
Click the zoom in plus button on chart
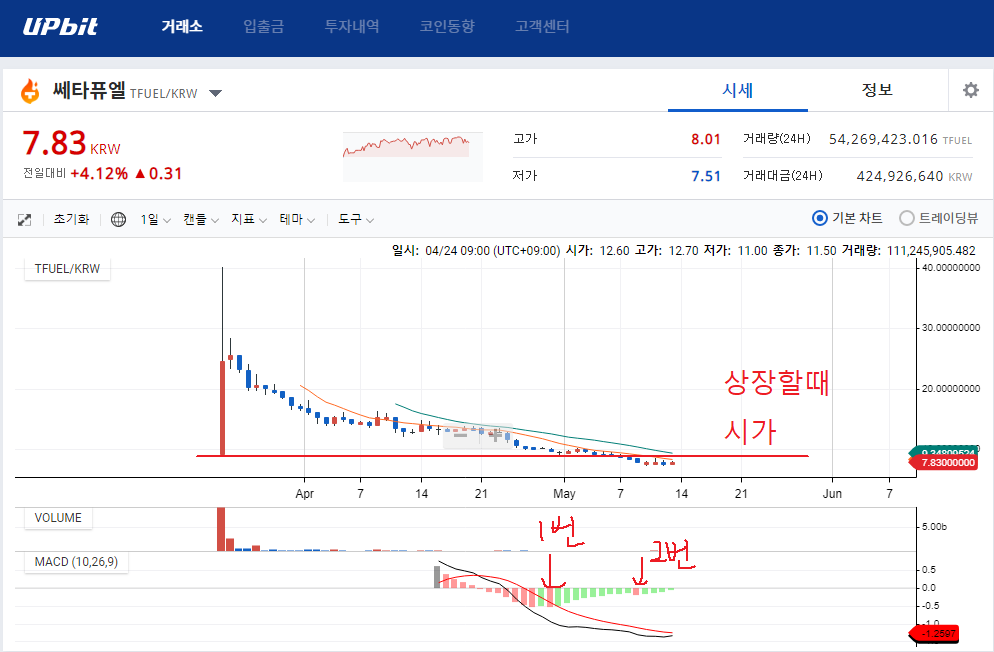495,435
